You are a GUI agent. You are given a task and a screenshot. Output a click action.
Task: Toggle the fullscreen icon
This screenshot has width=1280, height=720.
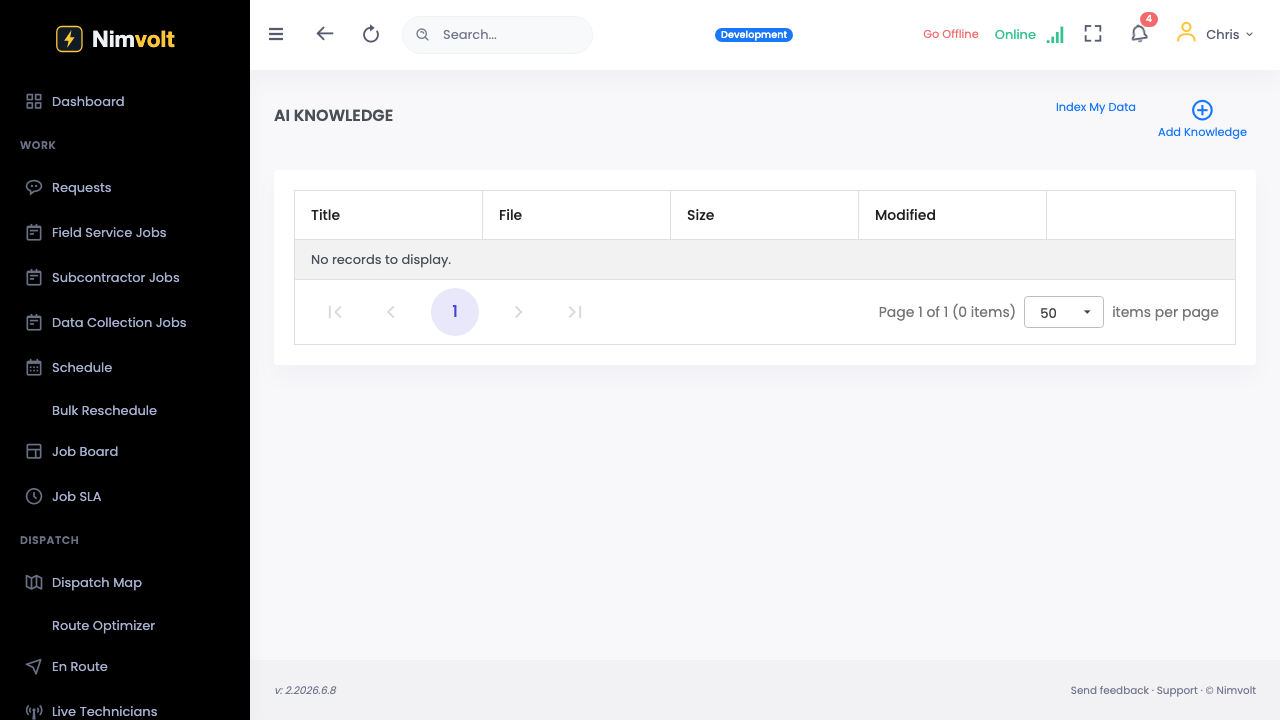[x=1093, y=34]
